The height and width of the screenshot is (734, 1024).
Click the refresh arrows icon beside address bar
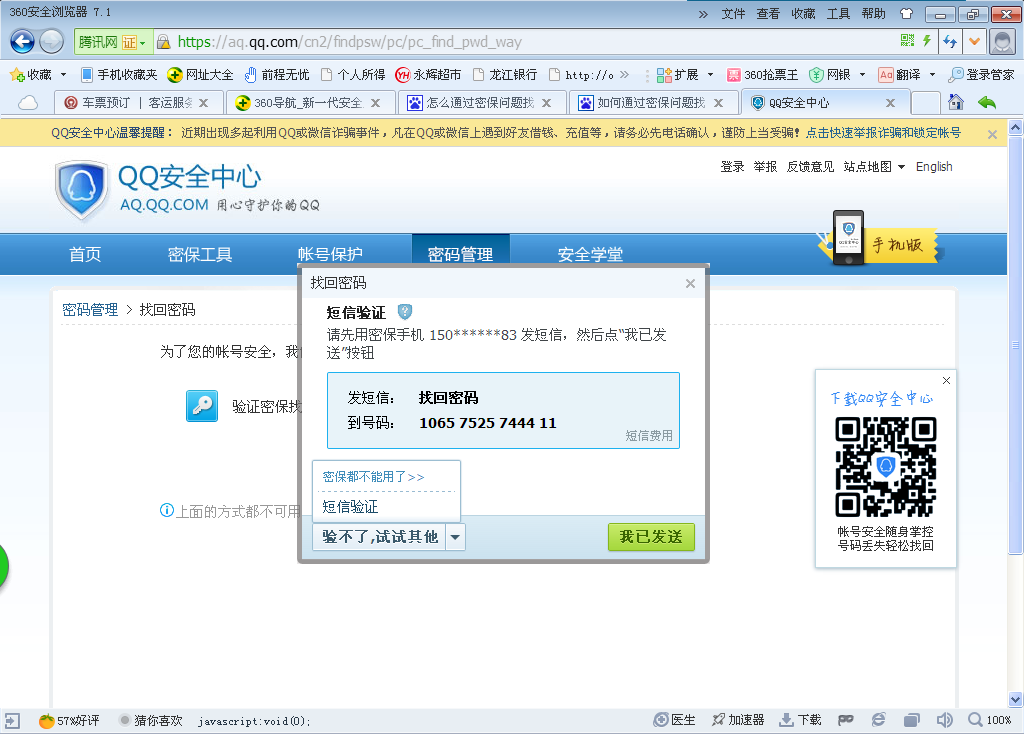tap(950, 42)
